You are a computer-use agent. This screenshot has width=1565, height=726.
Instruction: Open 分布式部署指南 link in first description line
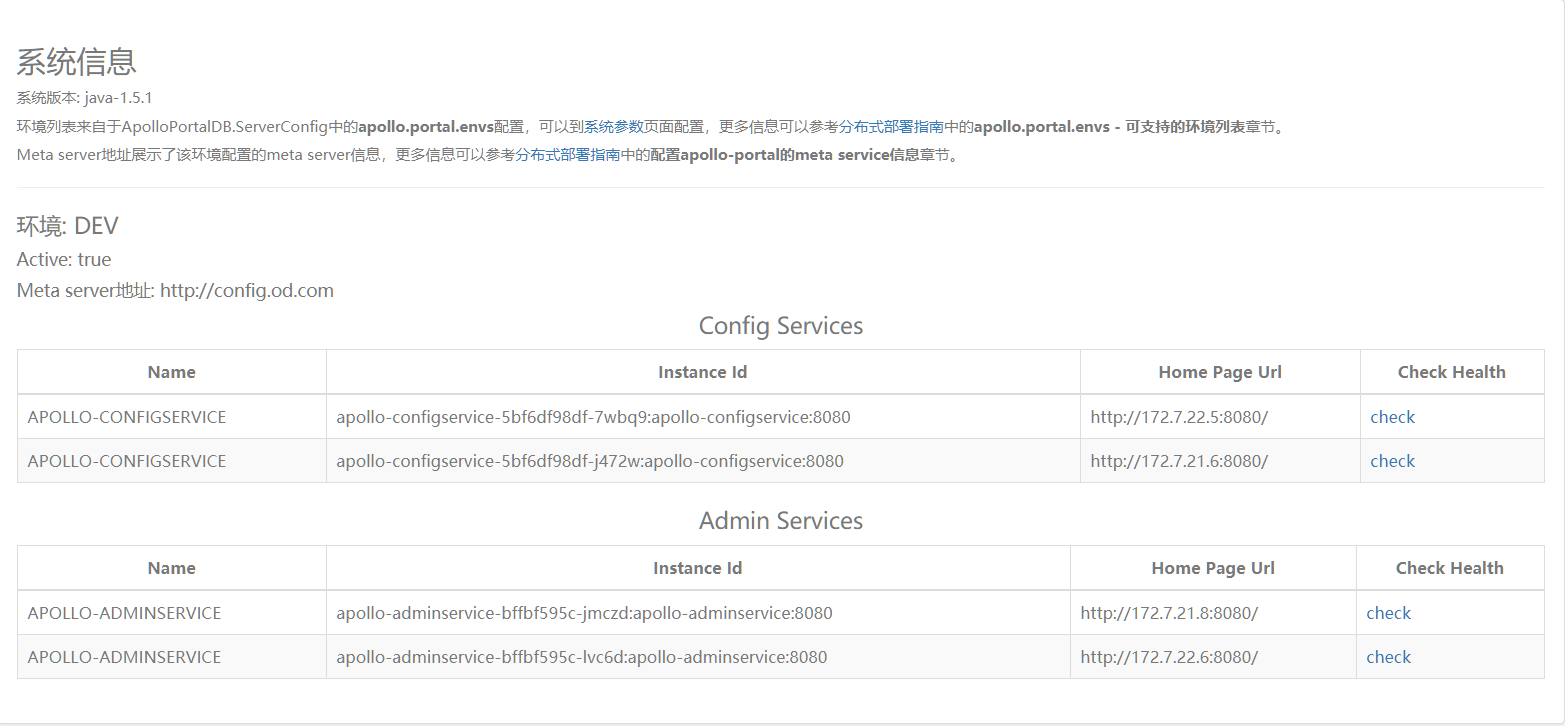[x=891, y=127]
